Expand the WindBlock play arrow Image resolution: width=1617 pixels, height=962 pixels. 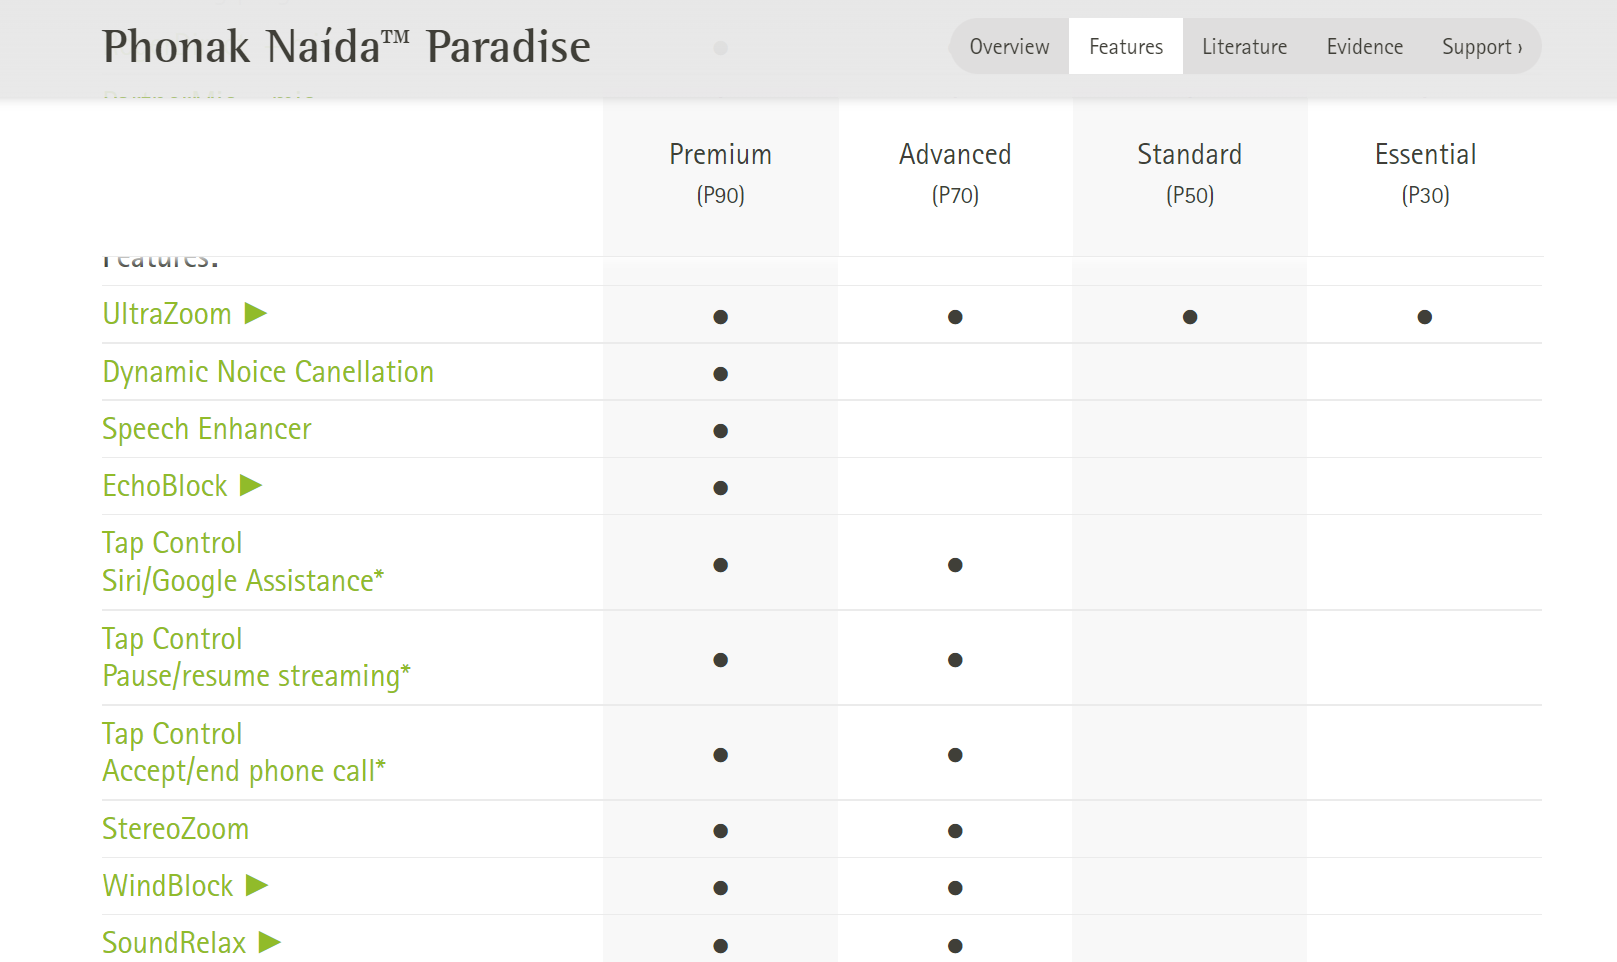[257, 886]
